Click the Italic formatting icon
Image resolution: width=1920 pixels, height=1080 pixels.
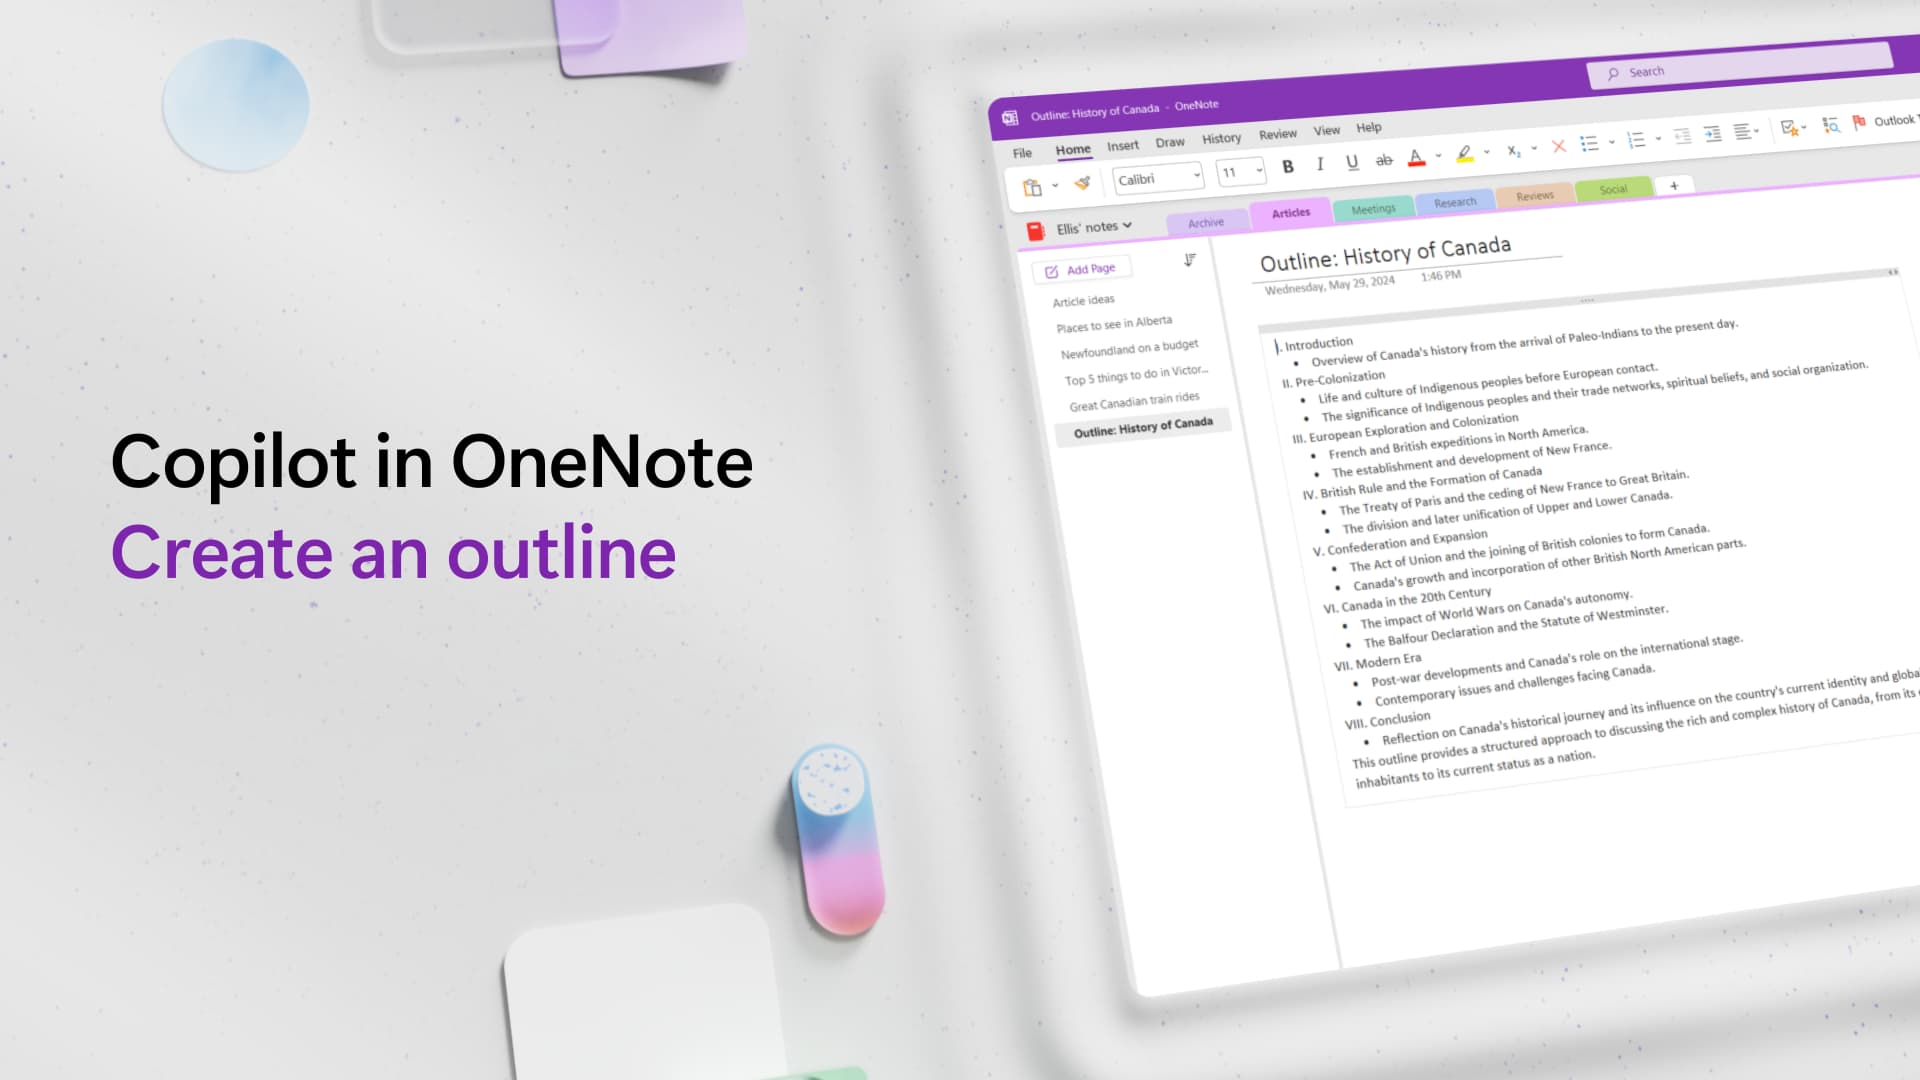tap(1319, 162)
